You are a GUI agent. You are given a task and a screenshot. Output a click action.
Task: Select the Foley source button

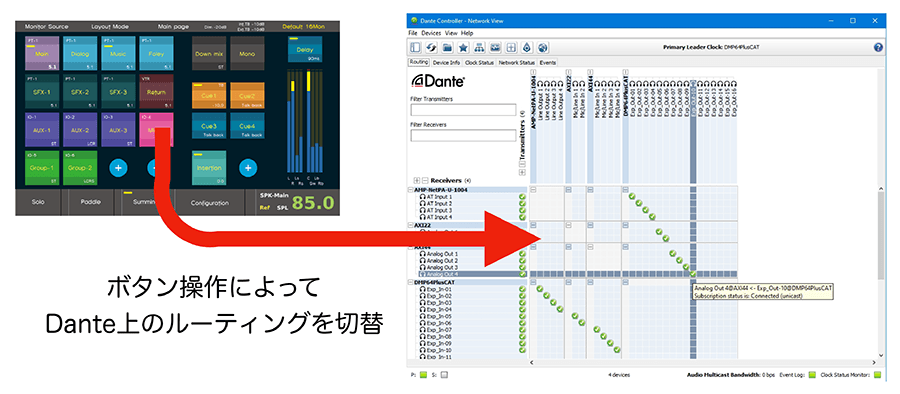point(156,53)
